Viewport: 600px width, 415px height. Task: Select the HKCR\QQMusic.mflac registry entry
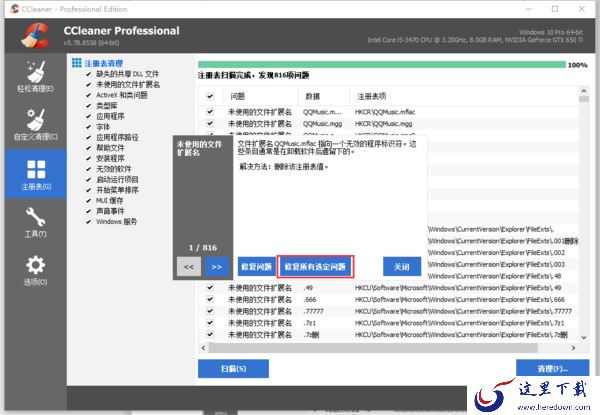(385, 112)
